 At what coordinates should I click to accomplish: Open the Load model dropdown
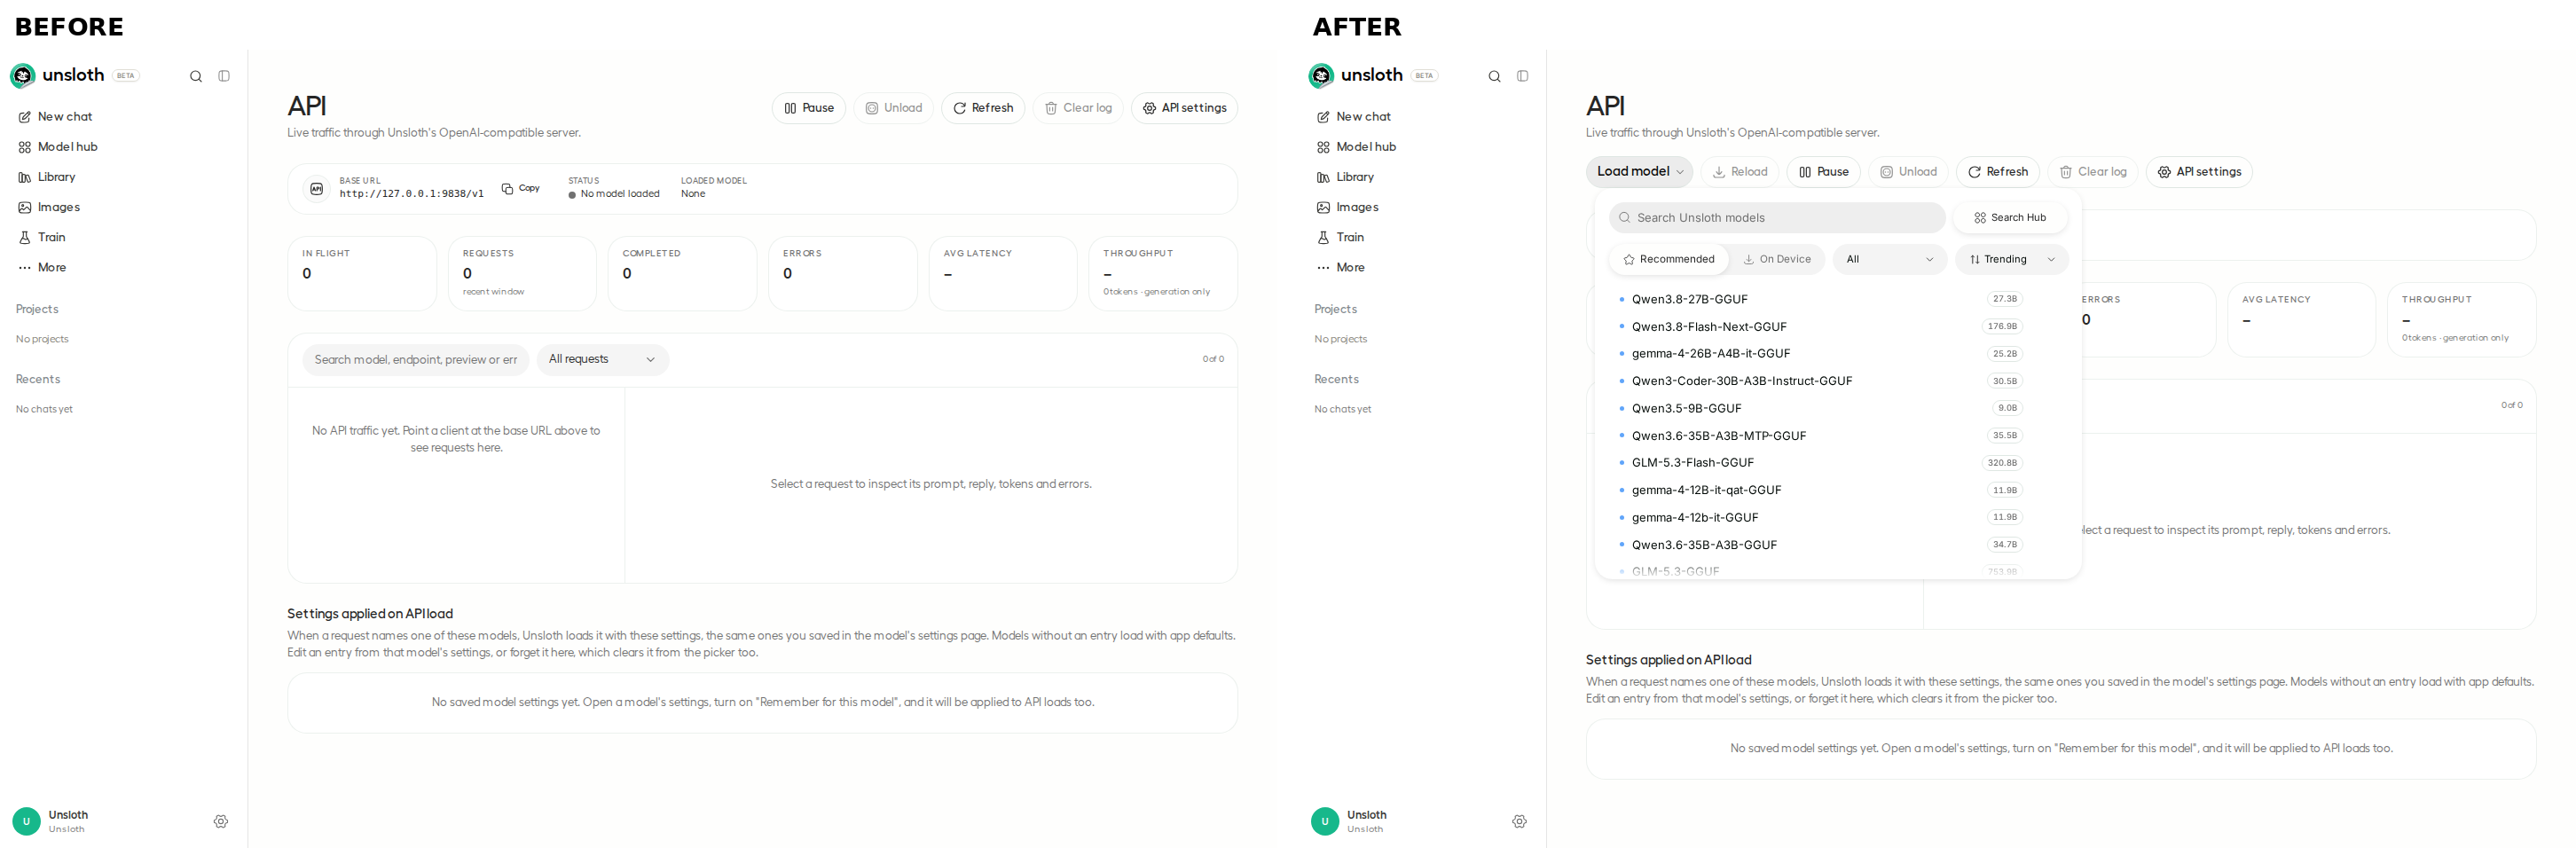(1639, 172)
